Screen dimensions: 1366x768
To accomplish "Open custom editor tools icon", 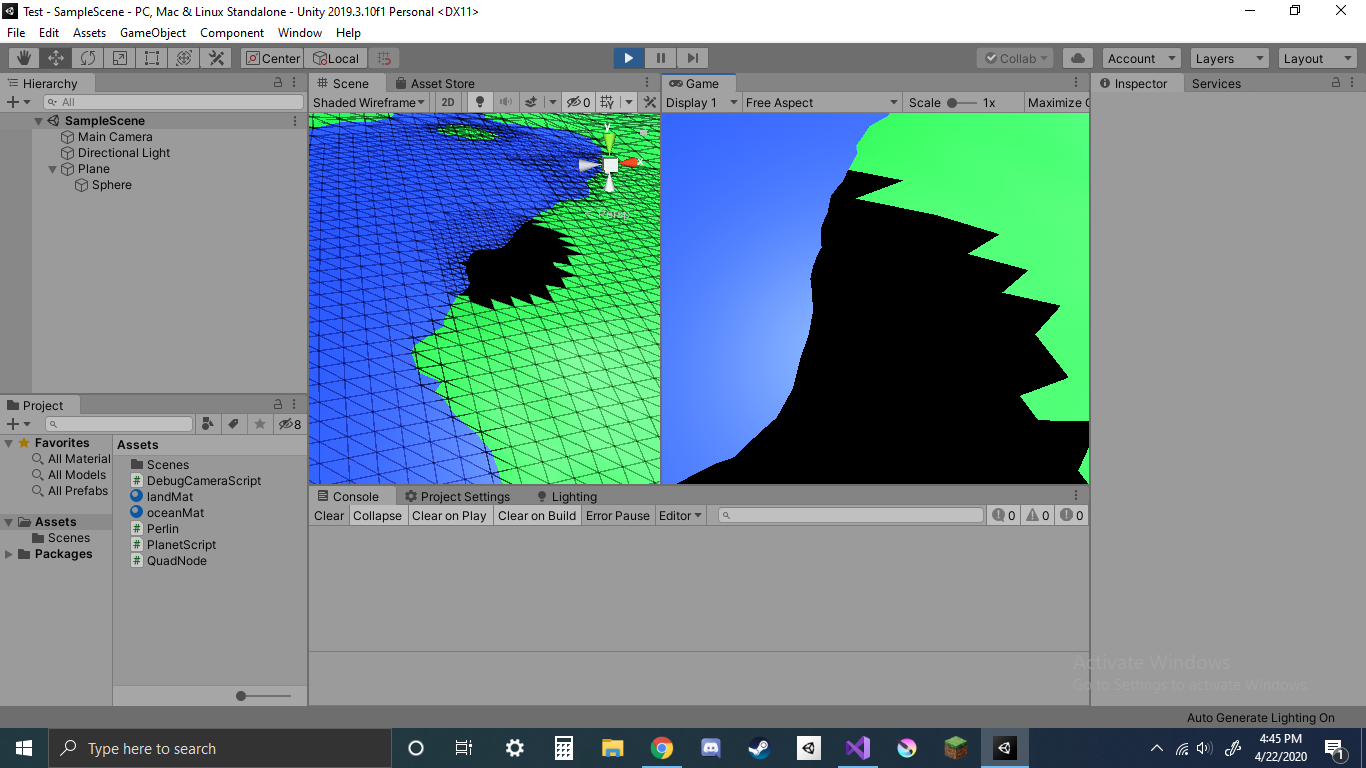I will click(216, 58).
